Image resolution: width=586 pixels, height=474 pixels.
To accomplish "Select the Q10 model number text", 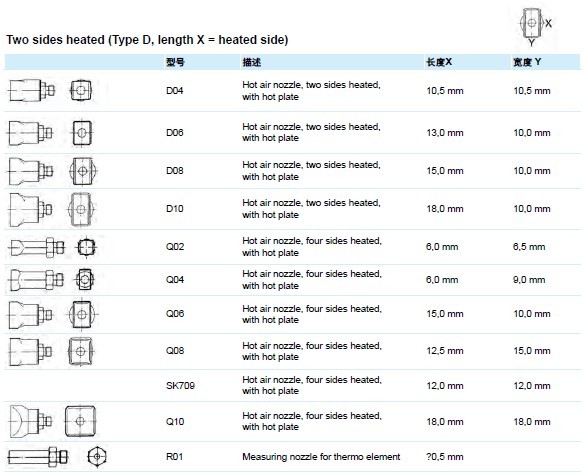I will [x=175, y=421].
